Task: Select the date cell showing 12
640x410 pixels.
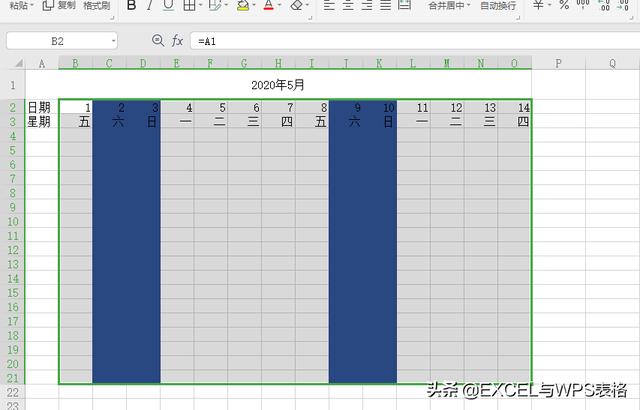Action: (447, 107)
